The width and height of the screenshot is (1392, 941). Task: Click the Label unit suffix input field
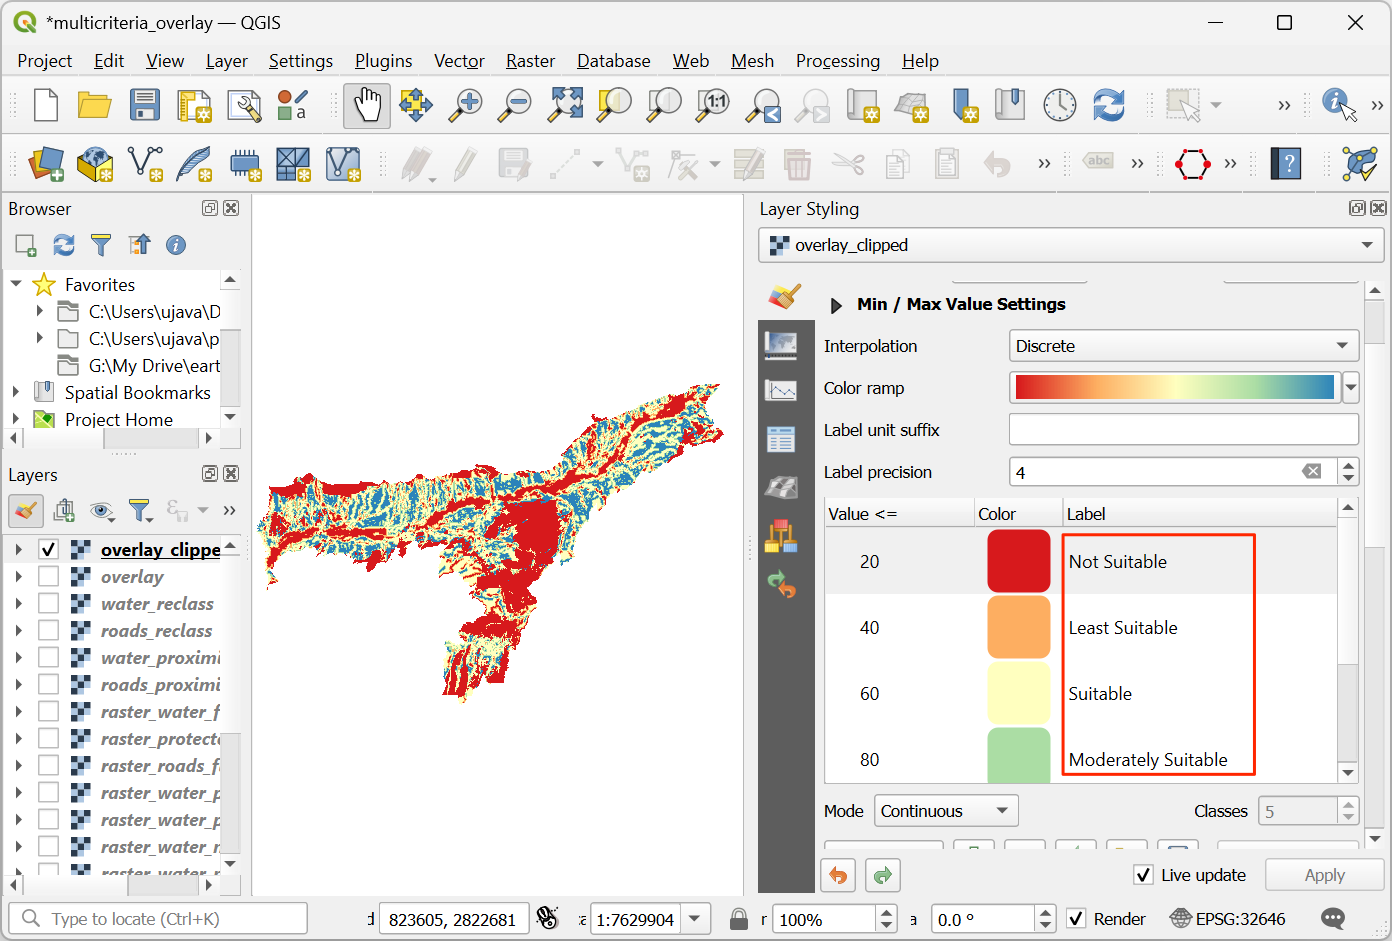pos(1183,430)
